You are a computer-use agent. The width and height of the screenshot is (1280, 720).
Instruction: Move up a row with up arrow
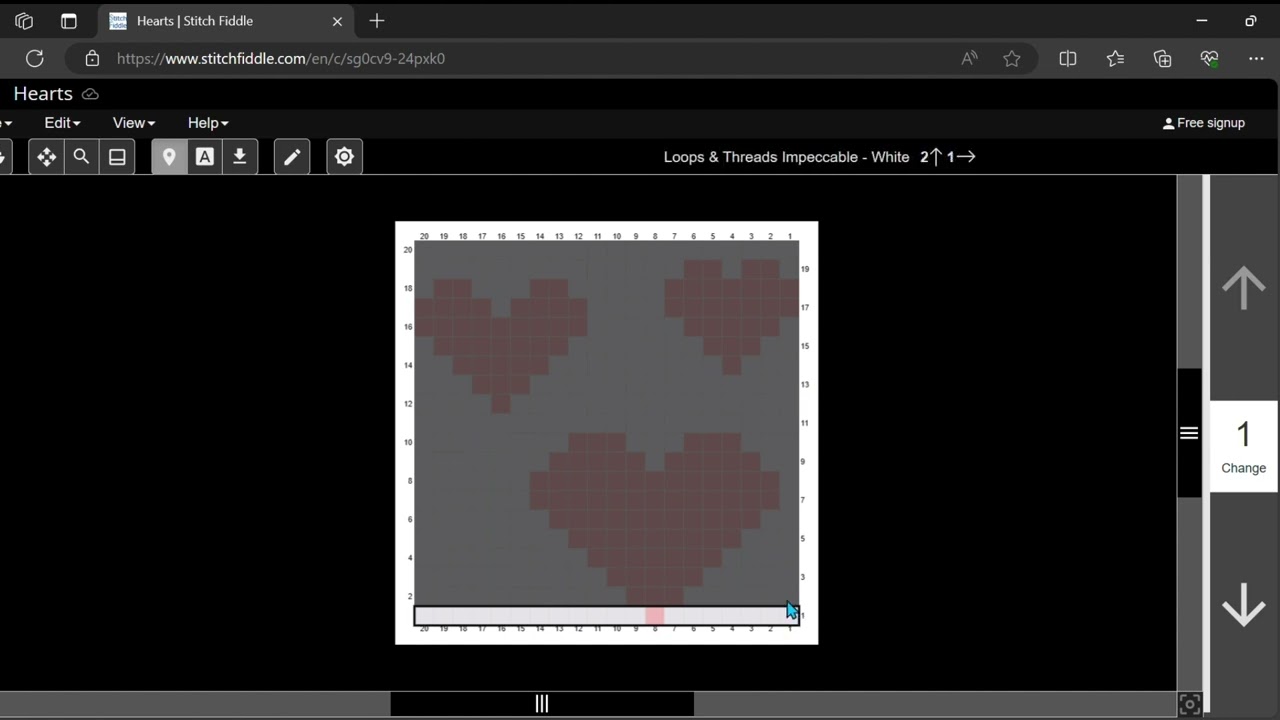pyautogui.click(x=1244, y=288)
